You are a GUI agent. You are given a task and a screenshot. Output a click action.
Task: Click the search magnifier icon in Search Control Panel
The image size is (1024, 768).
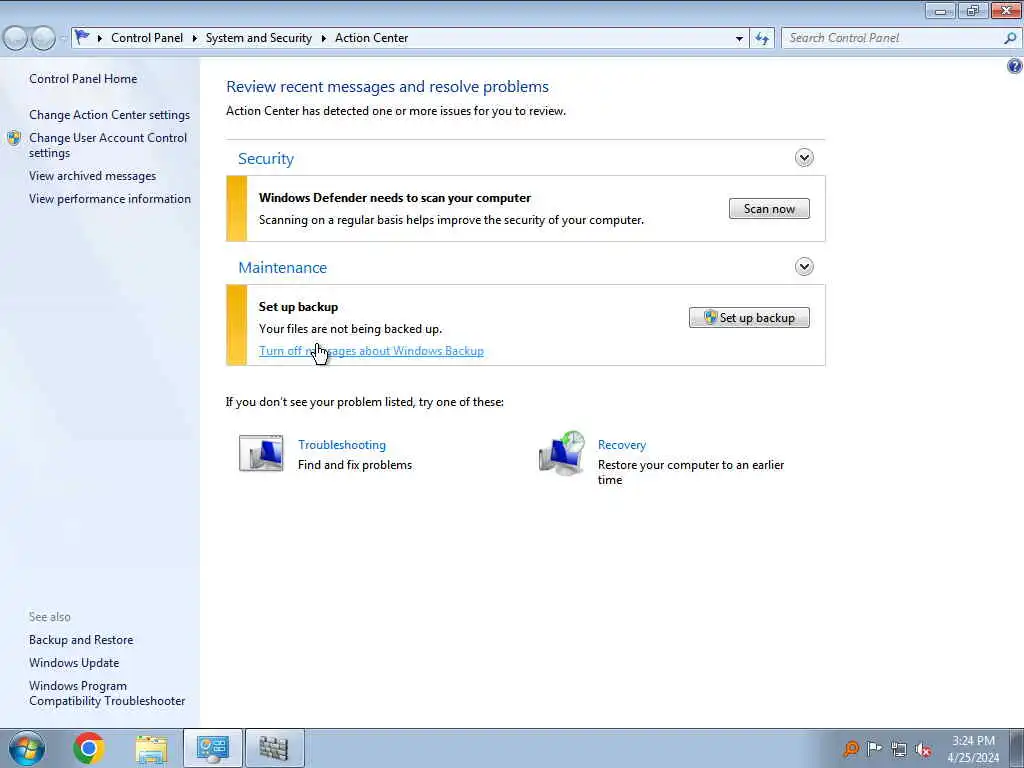pos(1010,38)
